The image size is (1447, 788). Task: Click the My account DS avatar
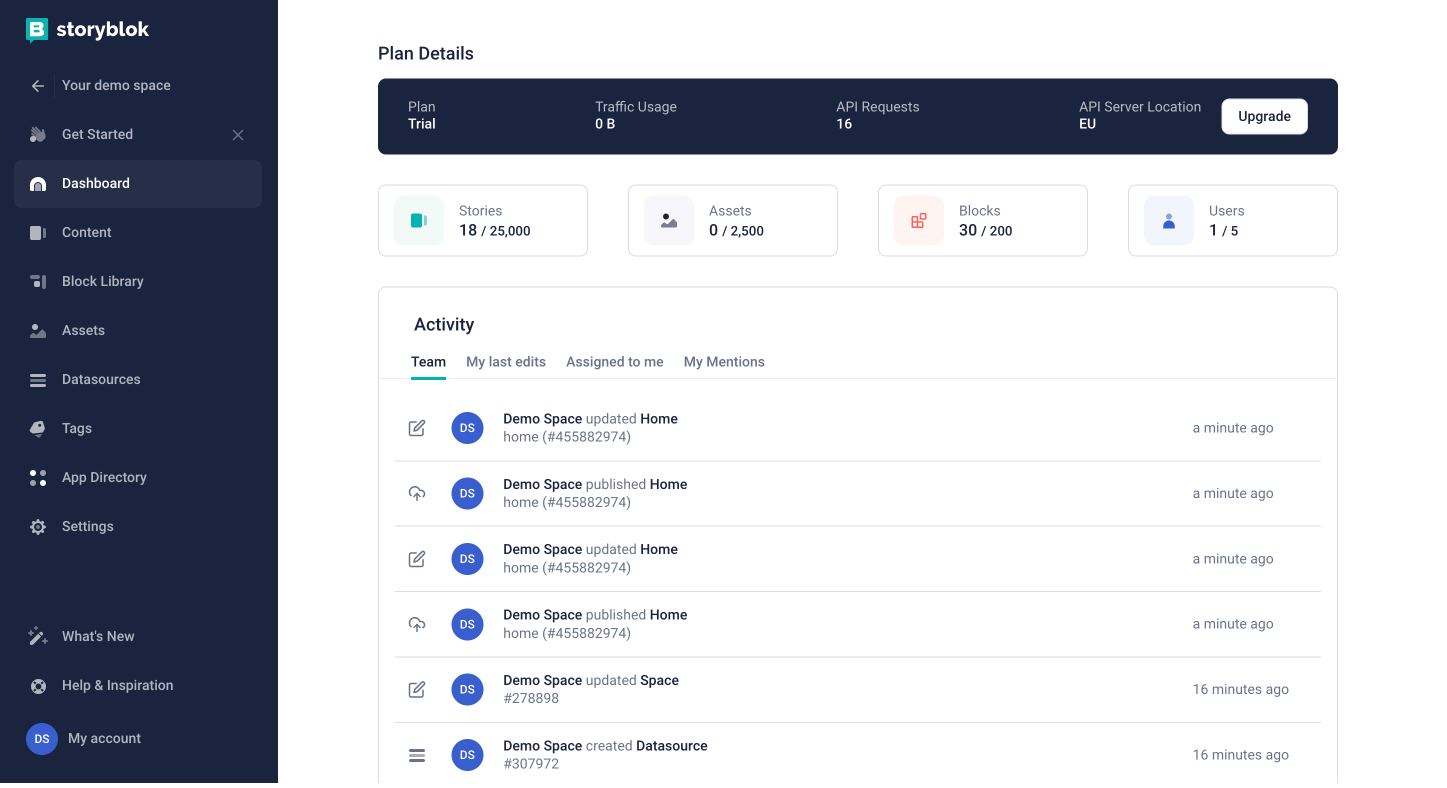[x=41, y=738]
